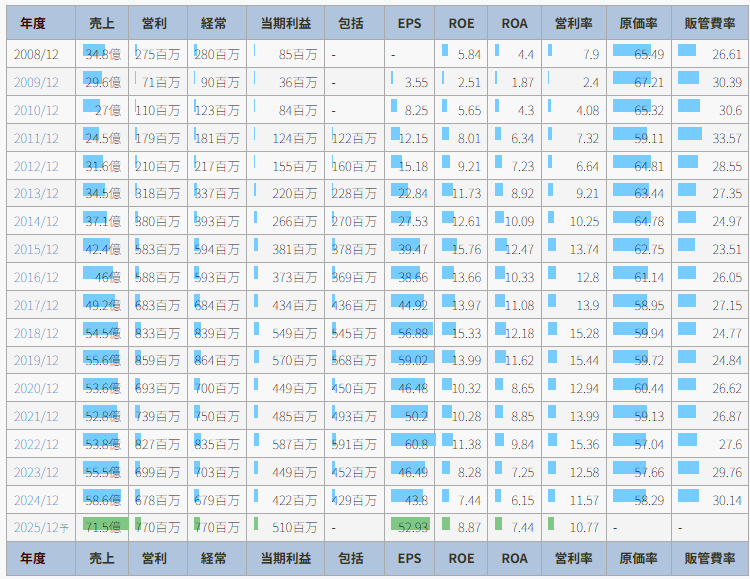The width and height of the screenshot is (750, 579).
Task: Open the 2025/12 forecast year cell
Action: click(40, 526)
